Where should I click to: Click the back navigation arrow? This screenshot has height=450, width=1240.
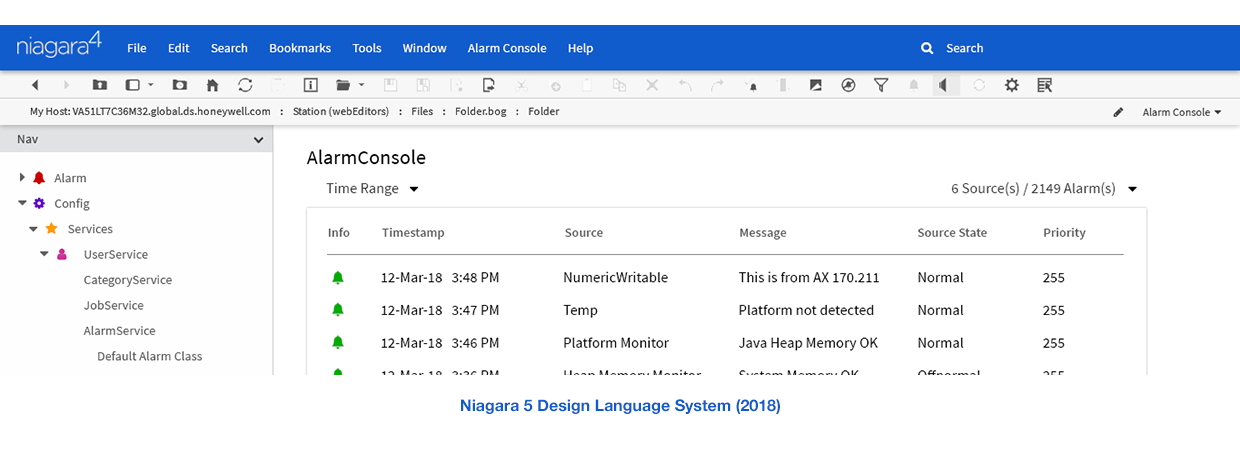tap(36, 86)
